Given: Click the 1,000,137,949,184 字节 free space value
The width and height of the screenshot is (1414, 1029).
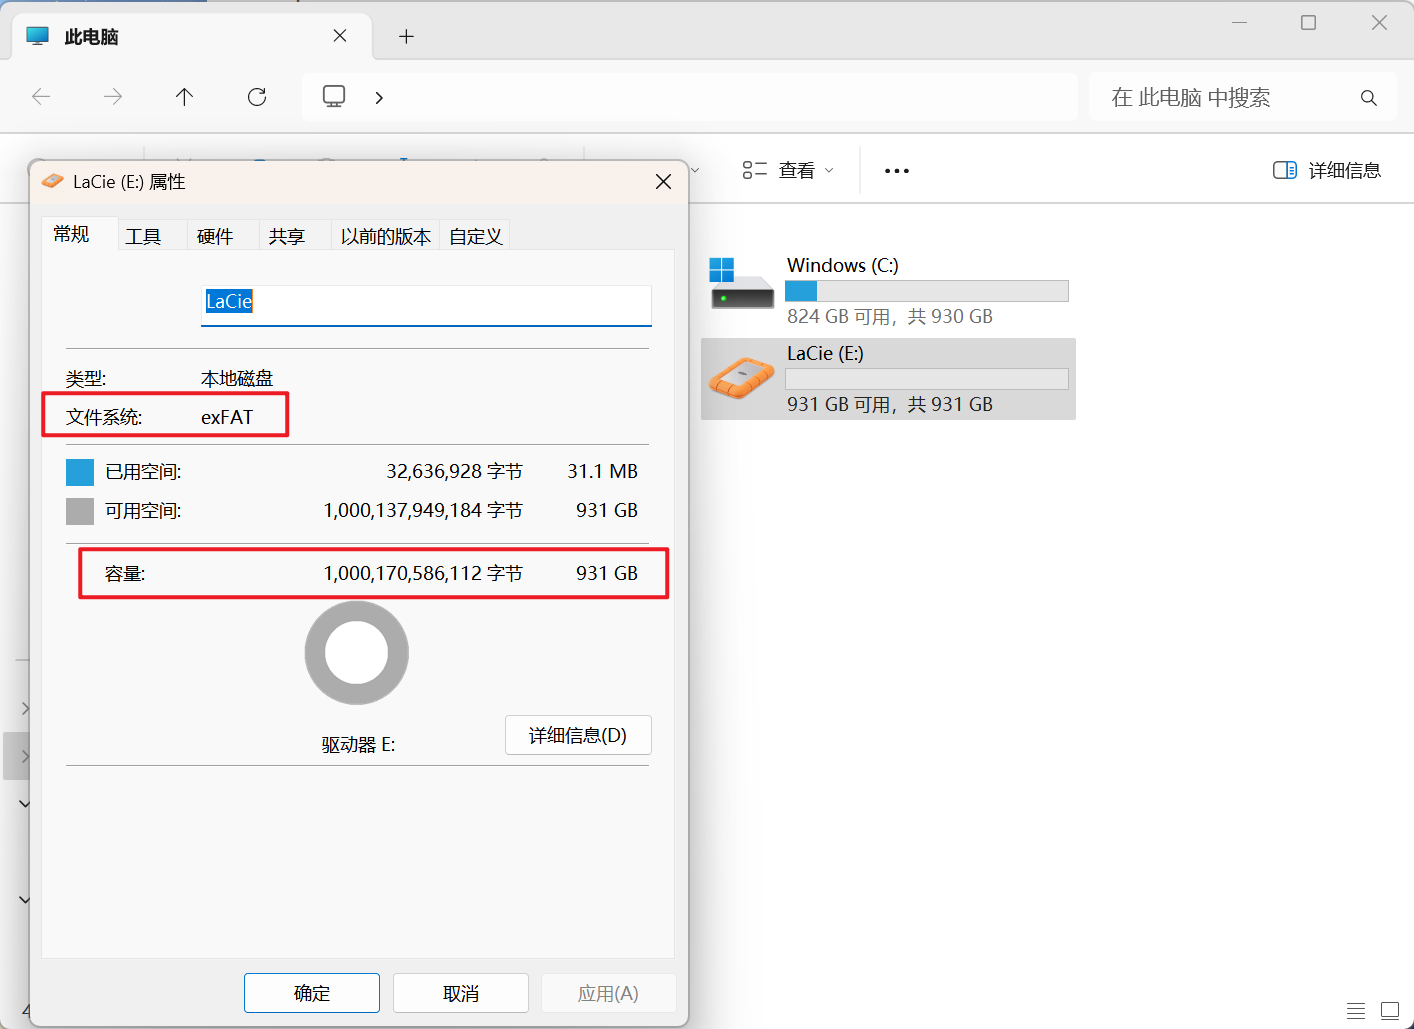Looking at the screenshot, I should pos(423,510).
